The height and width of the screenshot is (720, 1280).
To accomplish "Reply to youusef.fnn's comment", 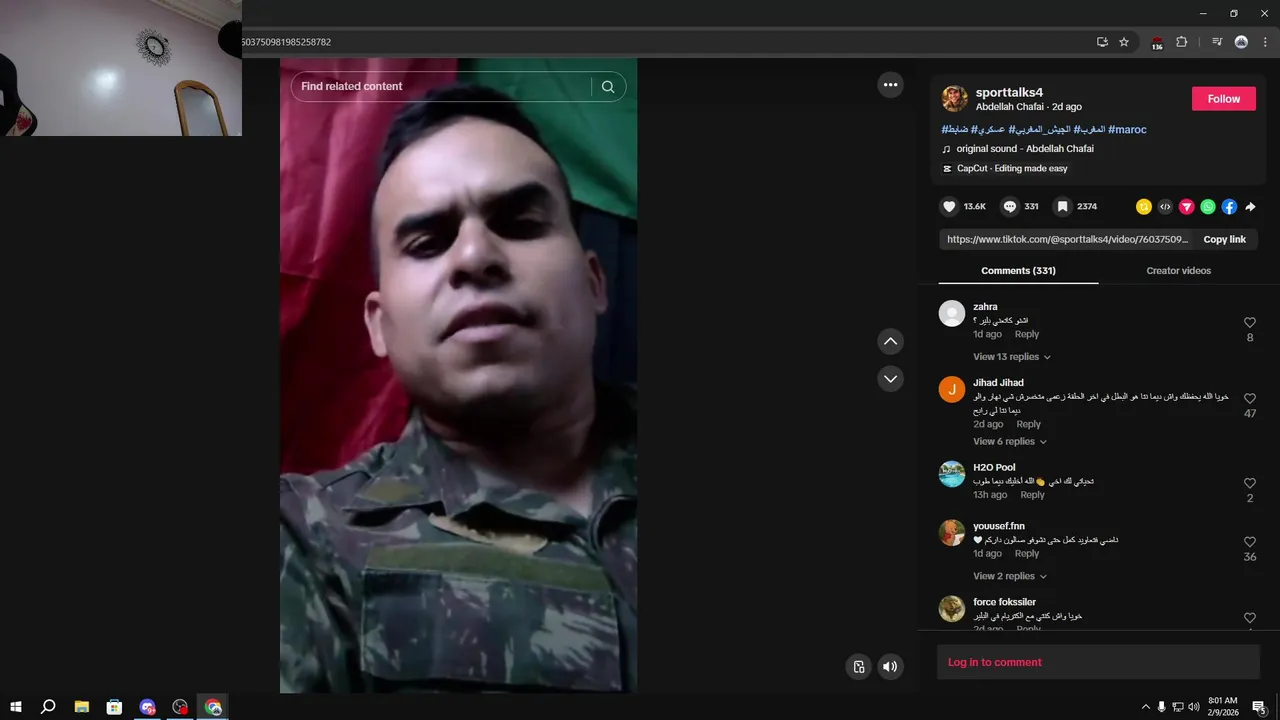I will click(x=1027, y=554).
